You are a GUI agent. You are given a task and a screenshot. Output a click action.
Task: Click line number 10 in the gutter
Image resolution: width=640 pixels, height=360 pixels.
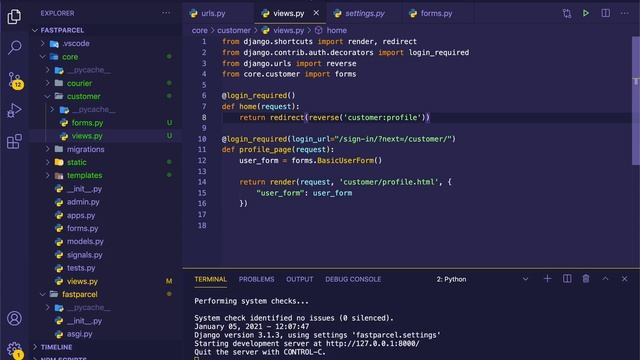[202, 139]
